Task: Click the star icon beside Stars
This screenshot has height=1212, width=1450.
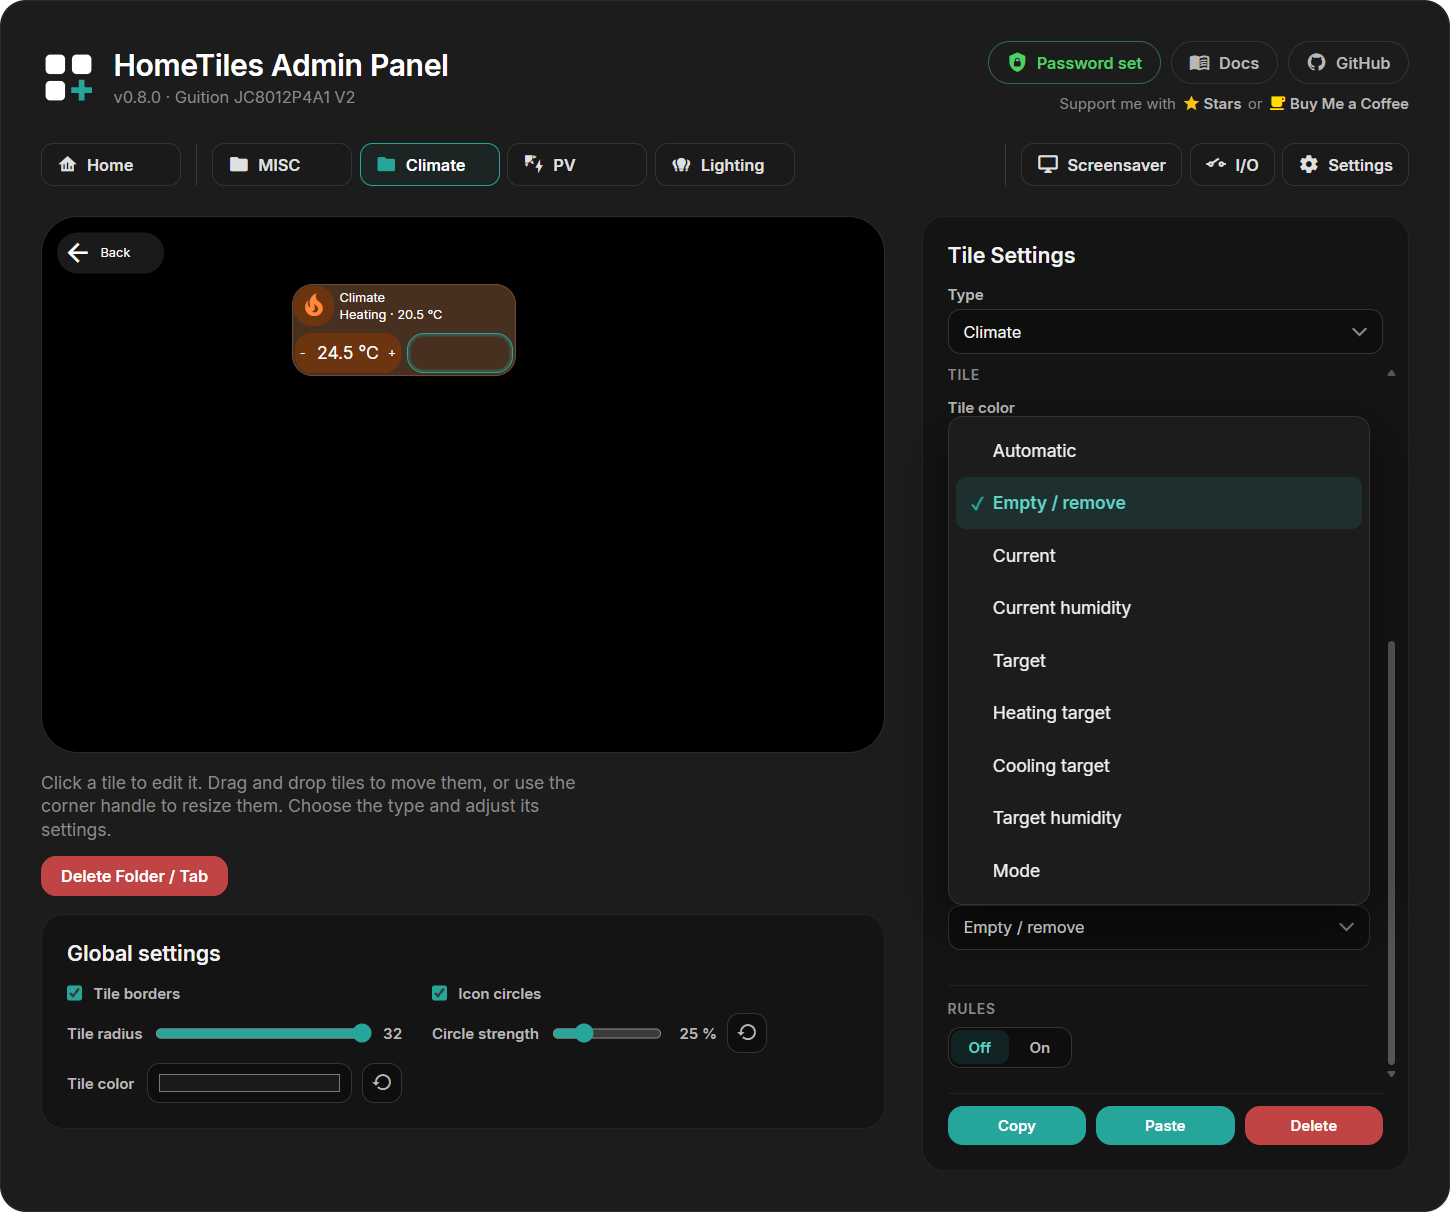Action: pos(1191,104)
